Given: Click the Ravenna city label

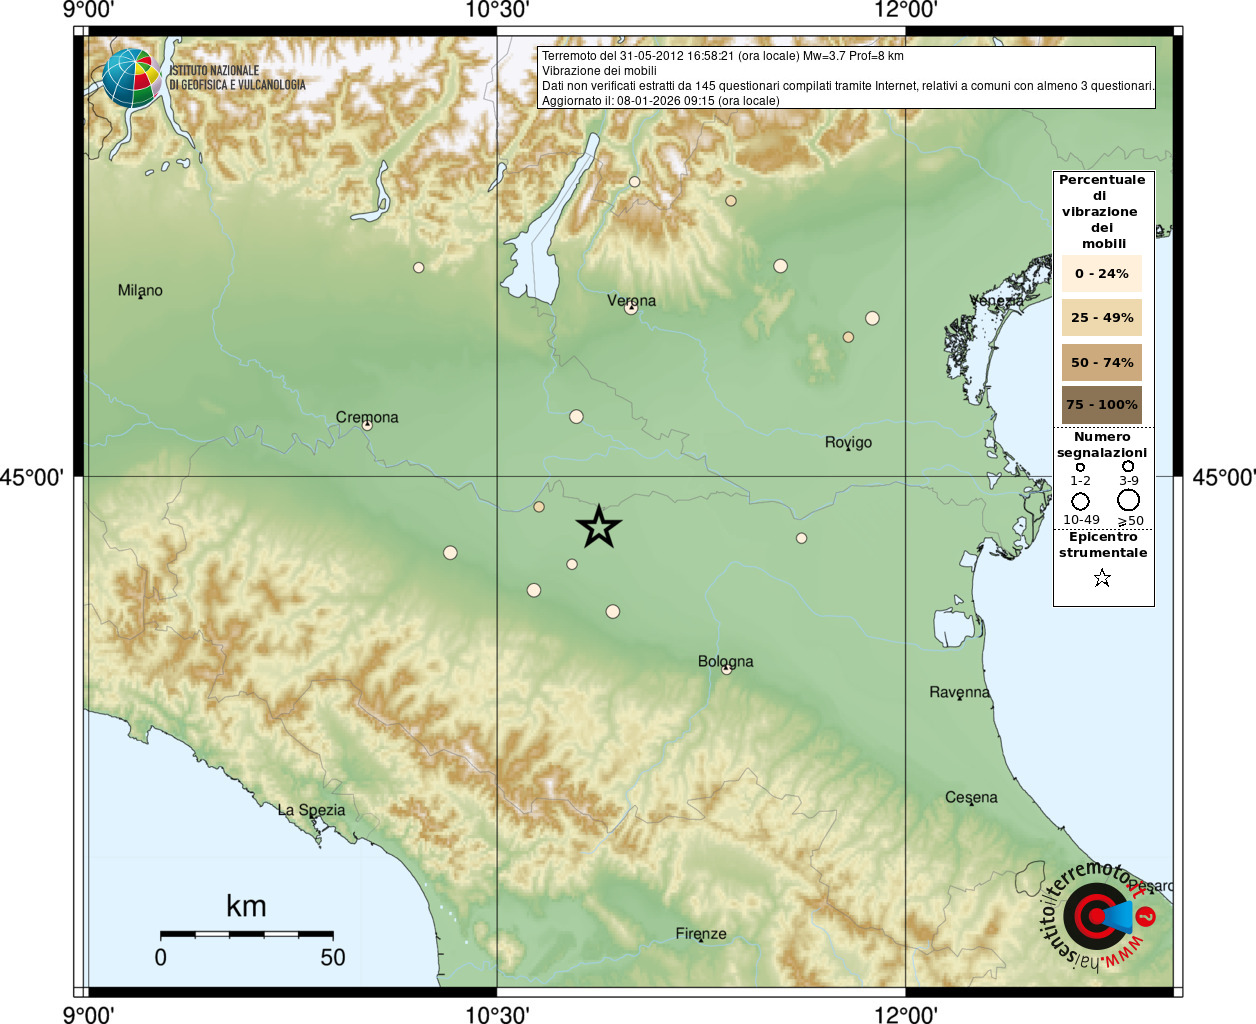Looking at the screenshot, I should [959, 692].
